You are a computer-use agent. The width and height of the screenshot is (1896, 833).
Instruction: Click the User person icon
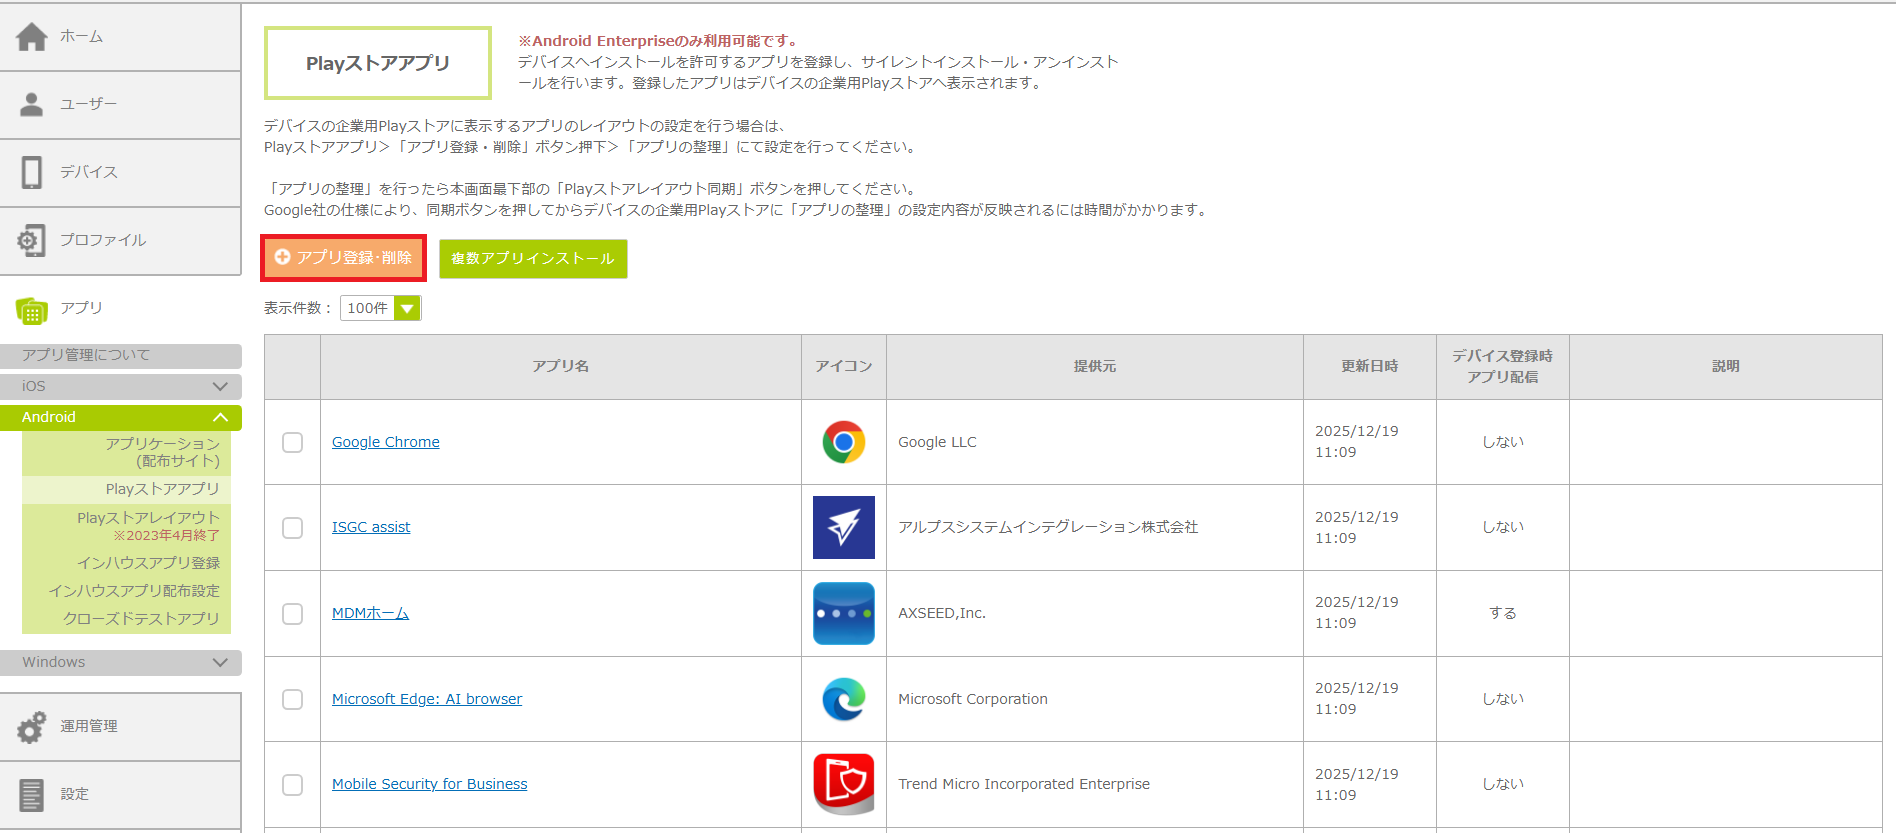point(32,104)
